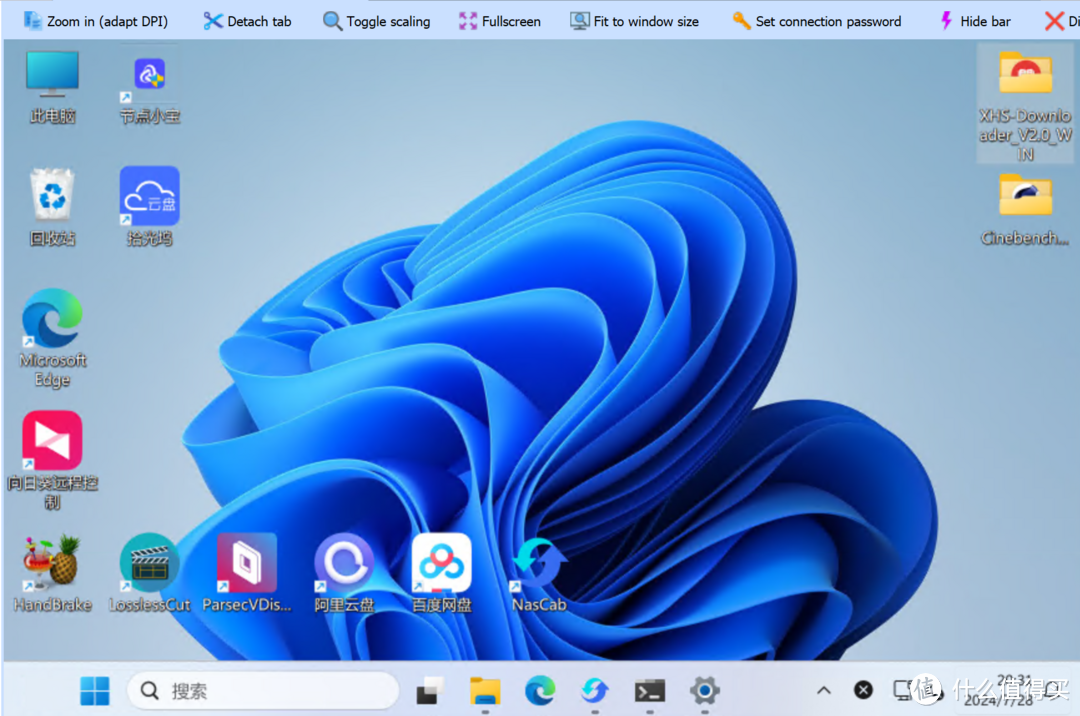Image resolution: width=1080 pixels, height=716 pixels.
Task: Open Set connection password
Action: pyautogui.click(x=816, y=21)
